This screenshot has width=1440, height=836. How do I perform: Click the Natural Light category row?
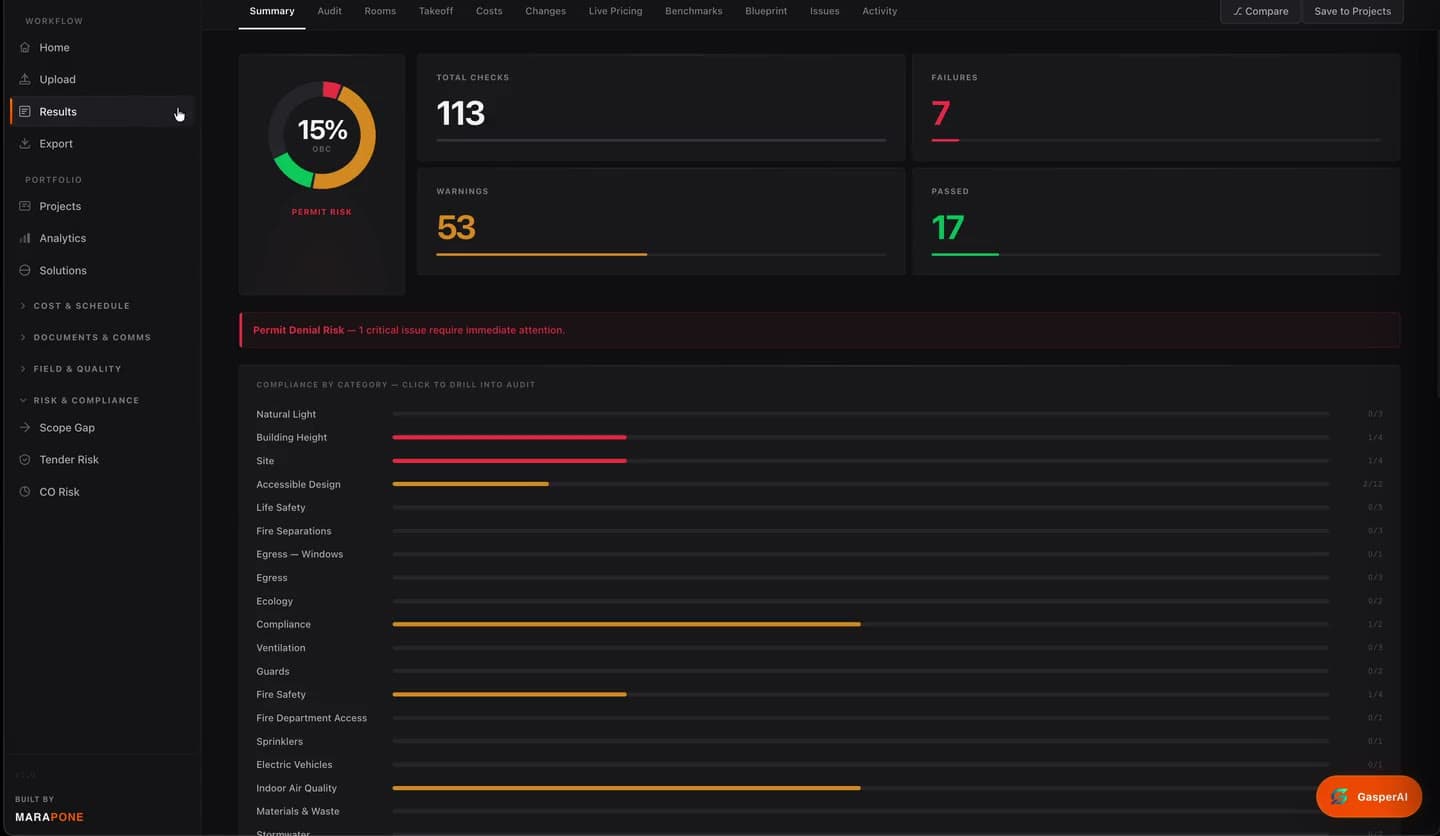pos(819,414)
